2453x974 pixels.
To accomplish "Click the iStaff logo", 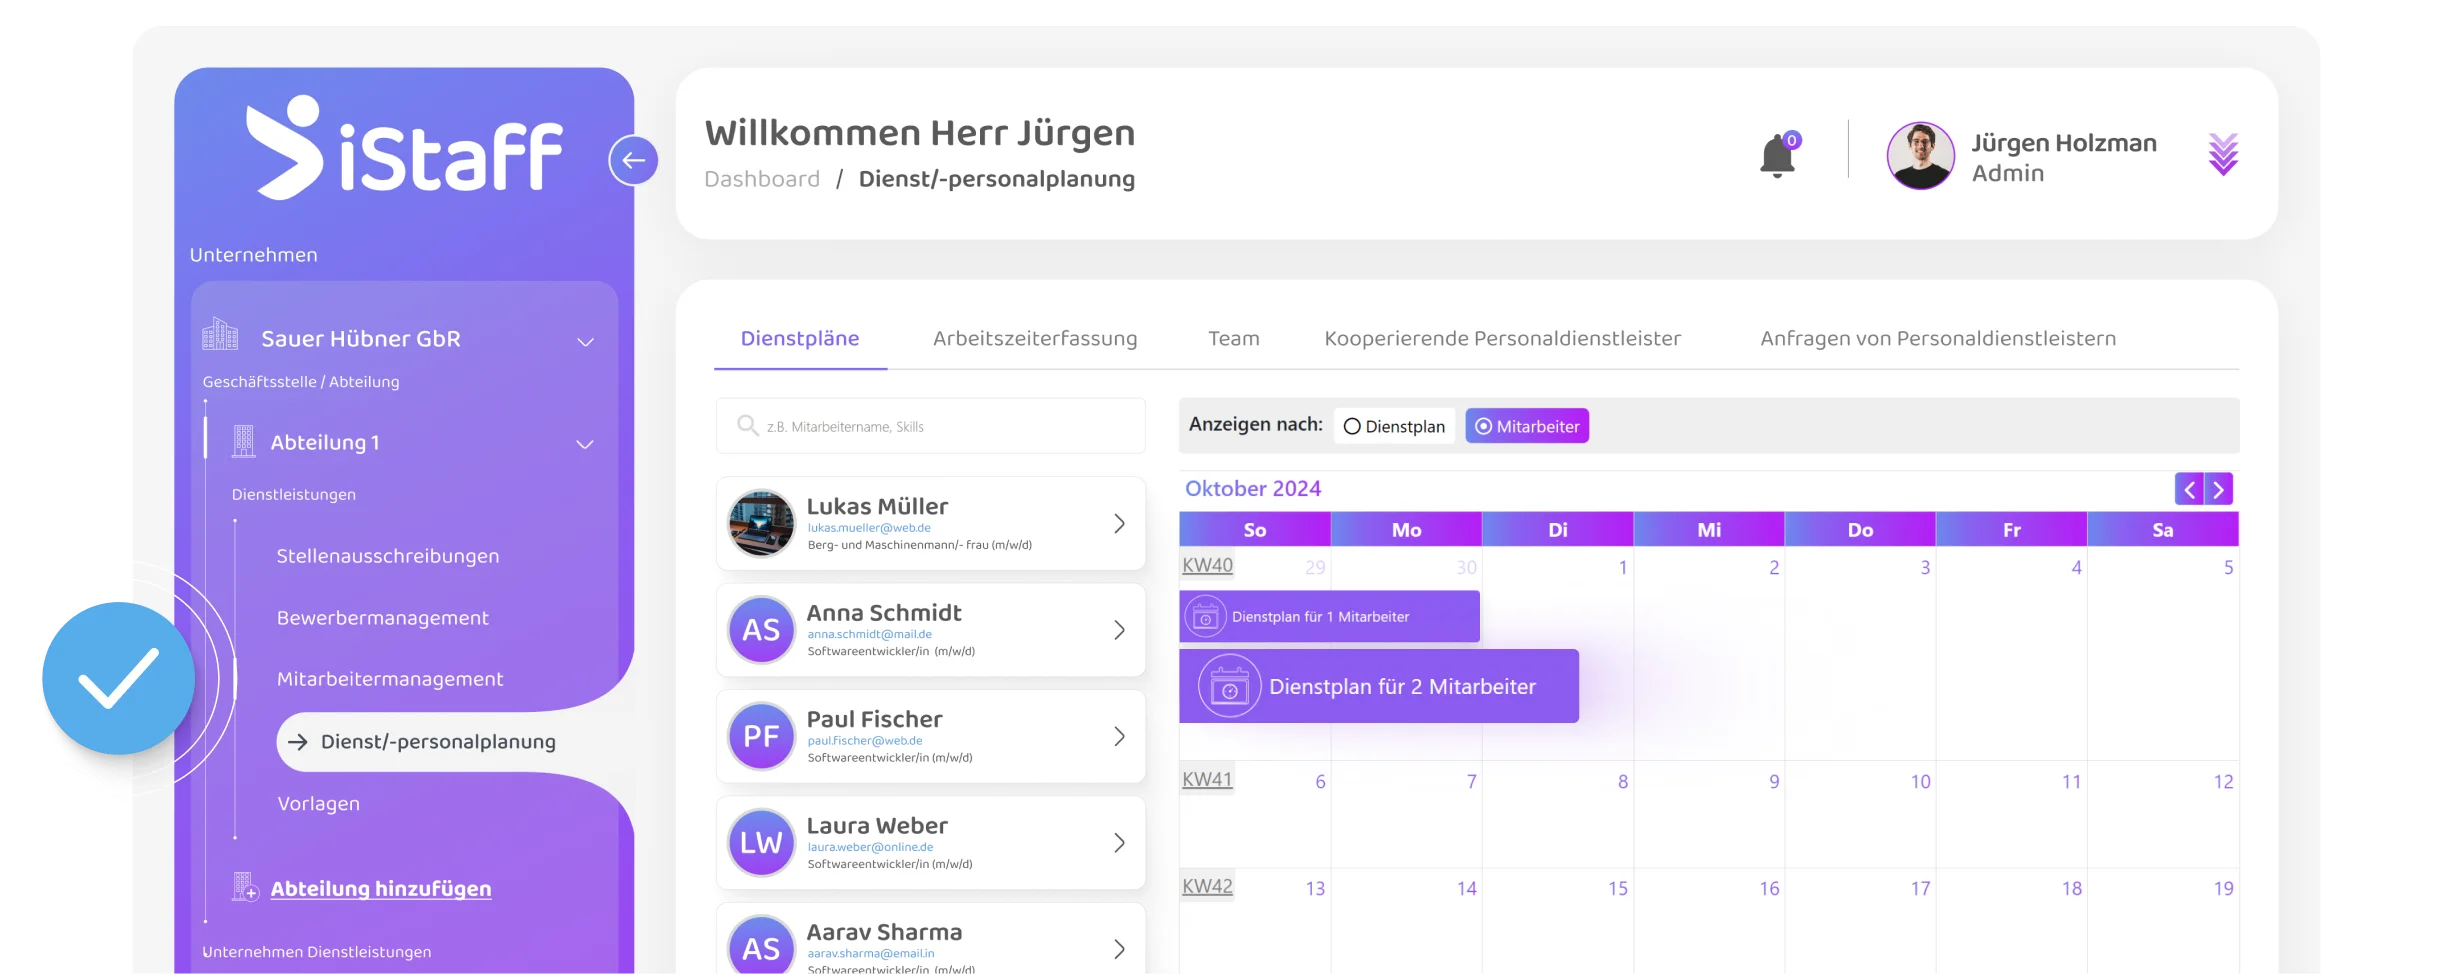I will point(404,148).
